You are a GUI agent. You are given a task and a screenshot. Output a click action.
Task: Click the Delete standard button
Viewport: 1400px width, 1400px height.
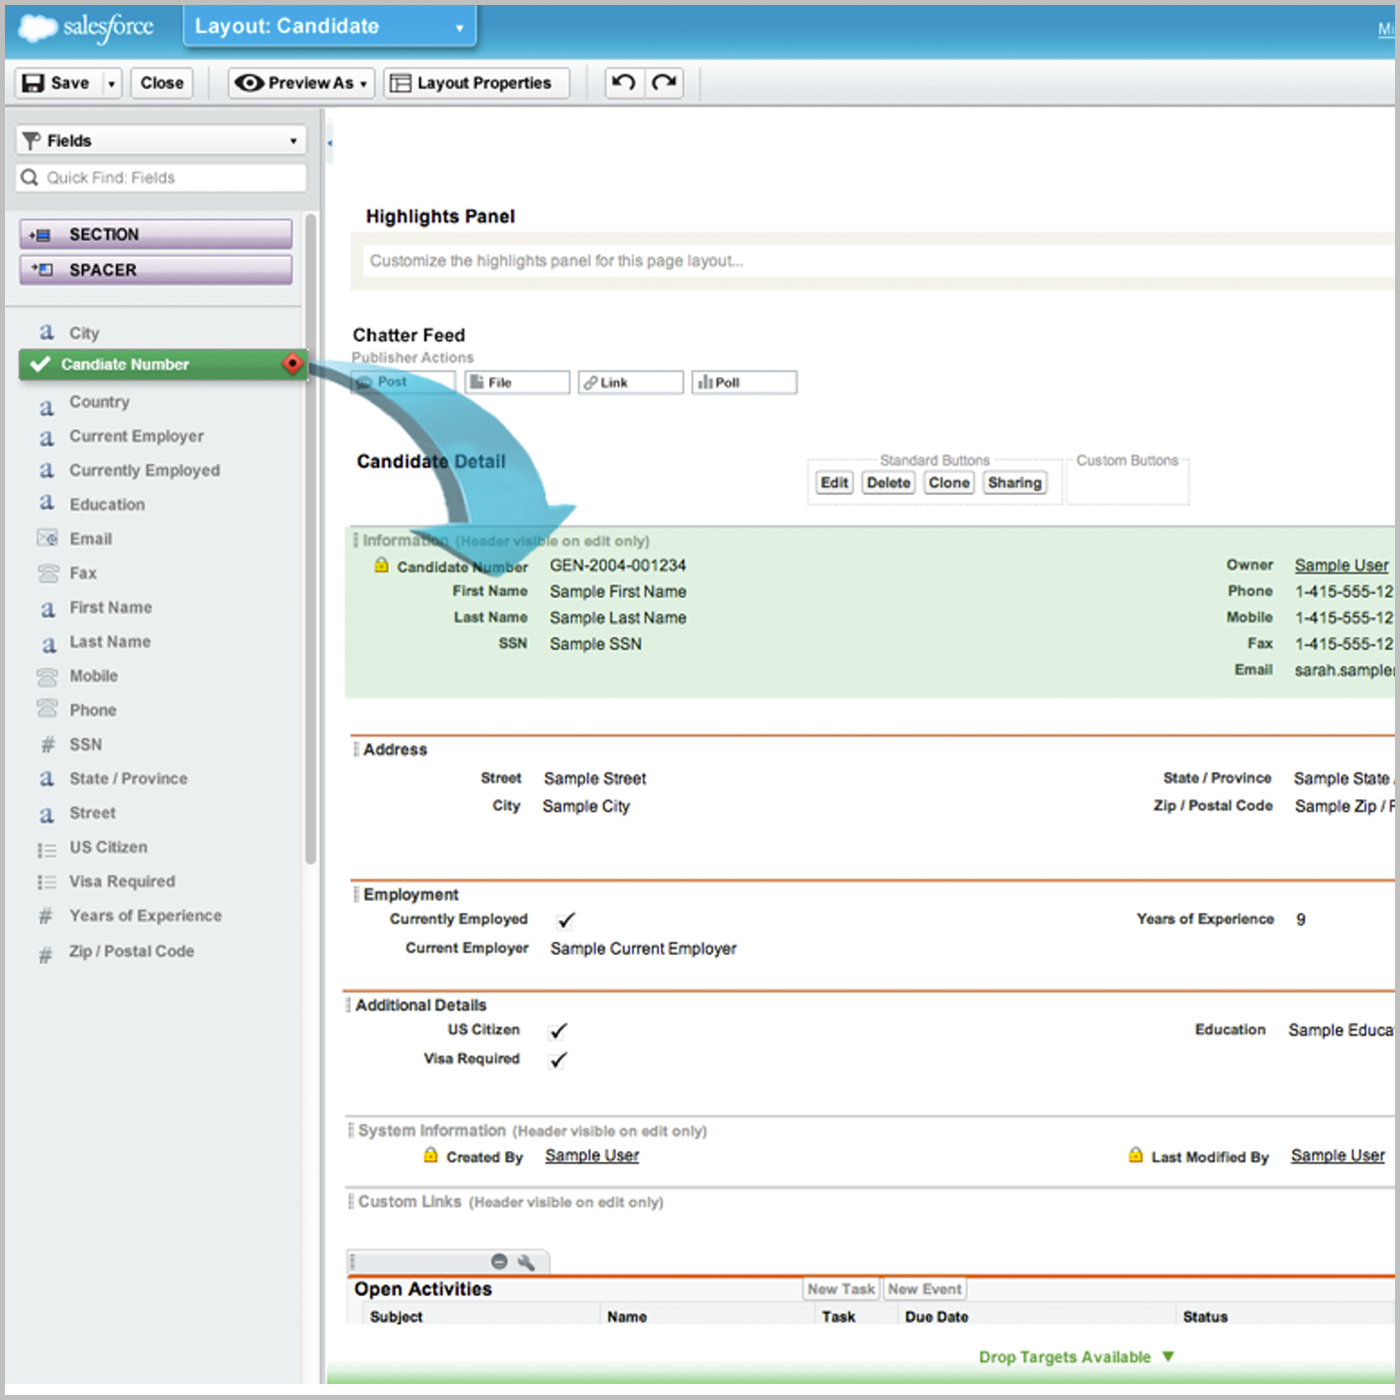click(888, 483)
